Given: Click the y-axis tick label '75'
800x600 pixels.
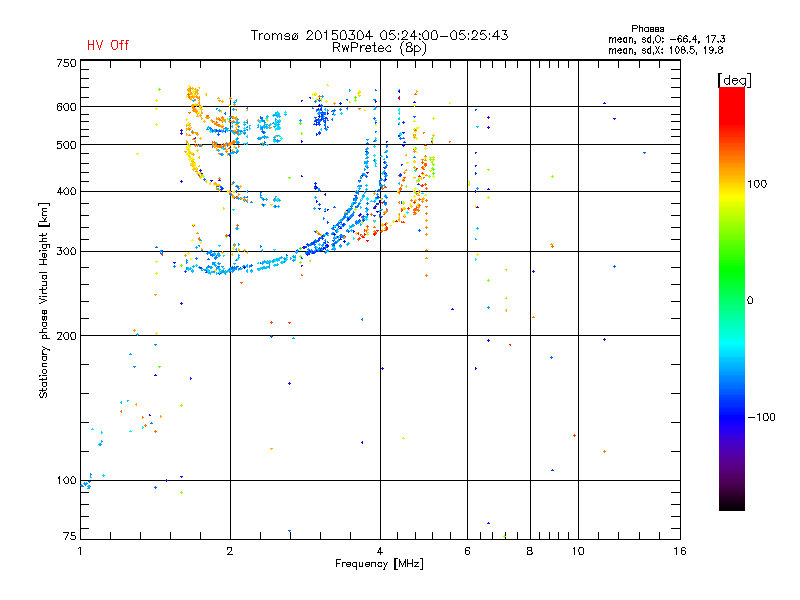Looking at the screenshot, I should [x=70, y=536].
